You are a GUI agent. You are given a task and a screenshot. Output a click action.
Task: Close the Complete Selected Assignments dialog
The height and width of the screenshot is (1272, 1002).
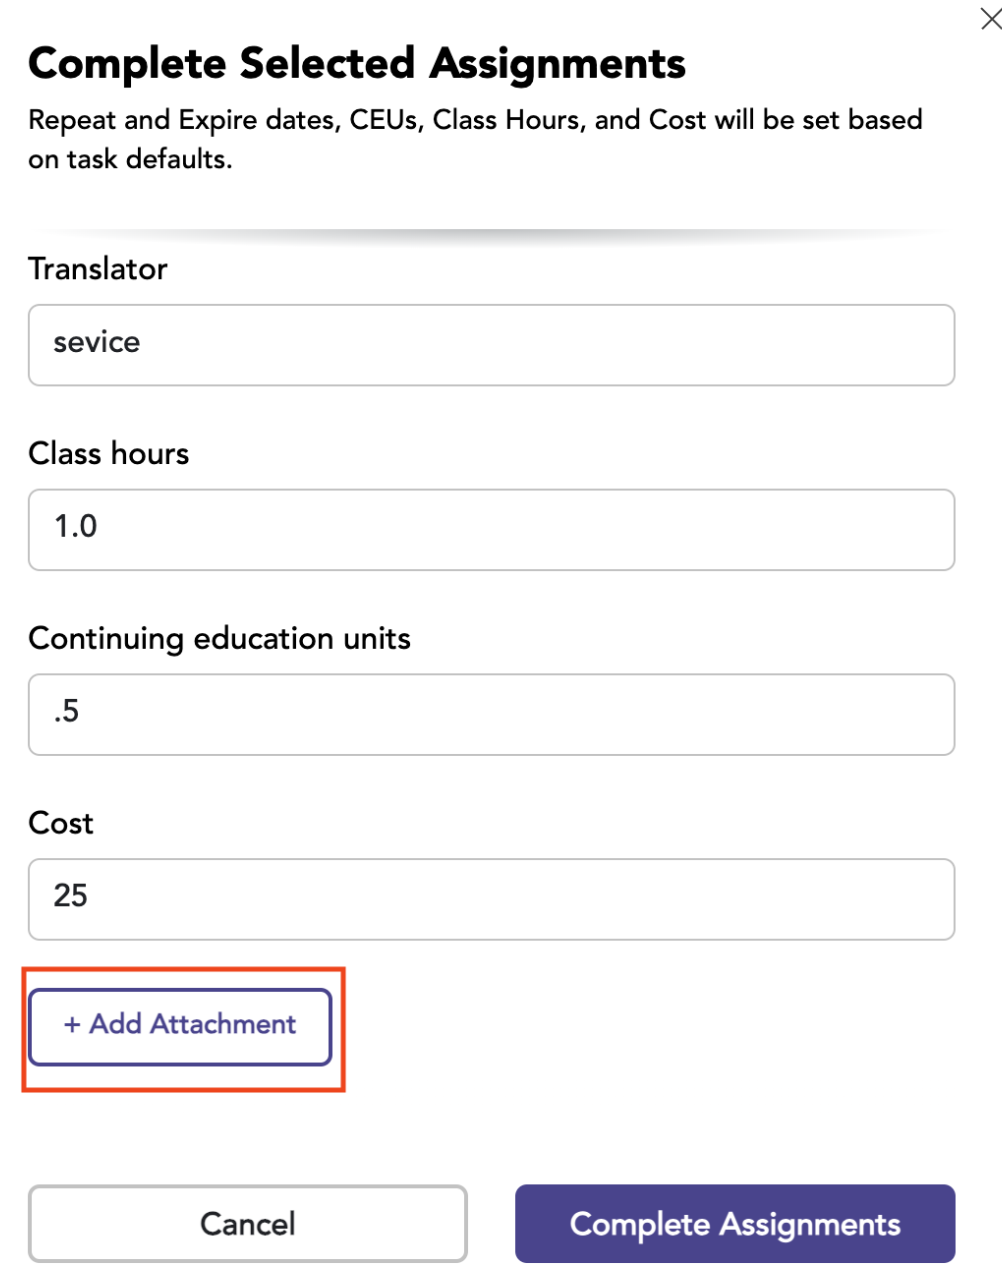tap(990, 19)
